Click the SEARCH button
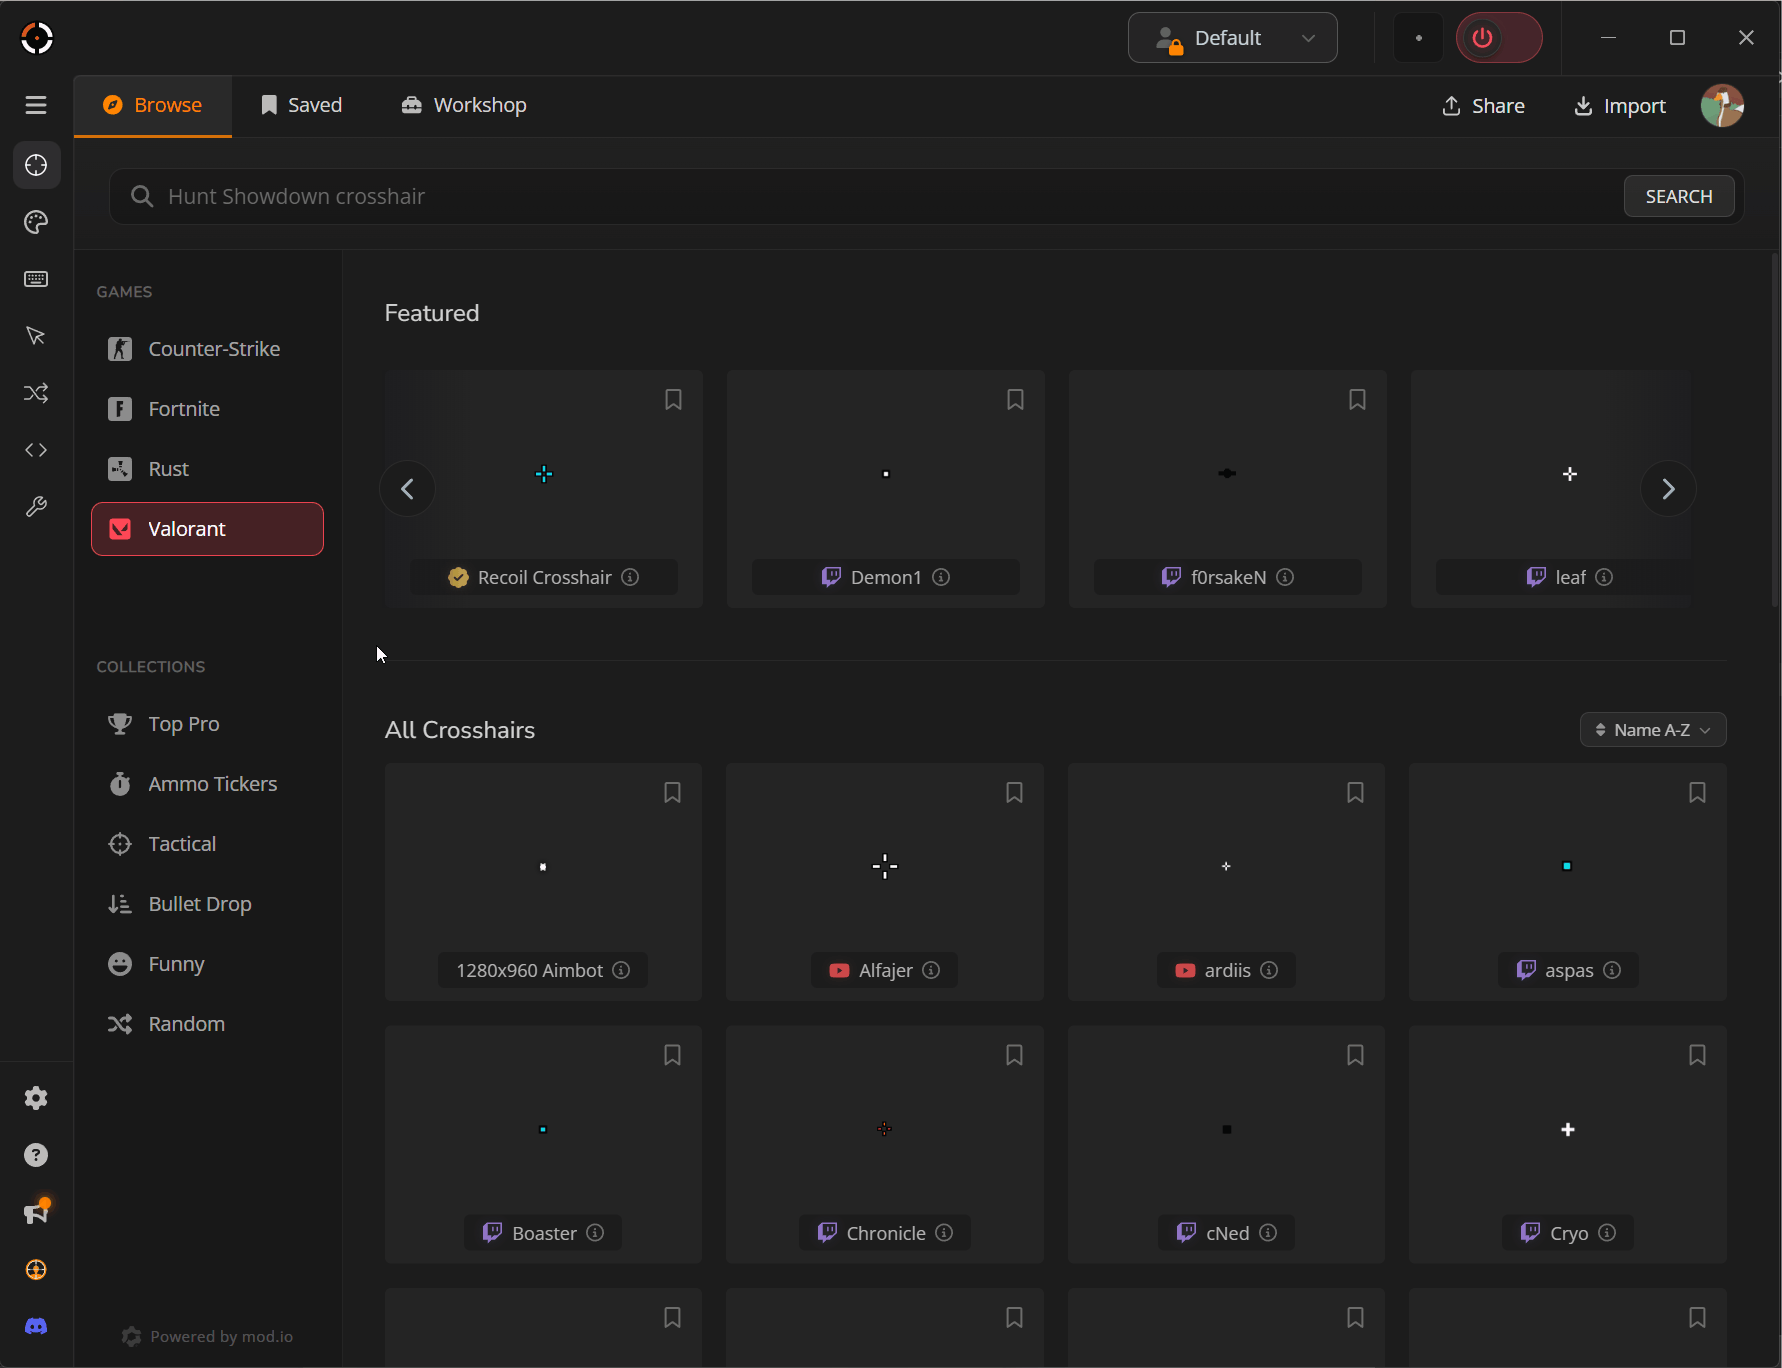Viewport: 1782px width, 1368px height. pos(1678,197)
